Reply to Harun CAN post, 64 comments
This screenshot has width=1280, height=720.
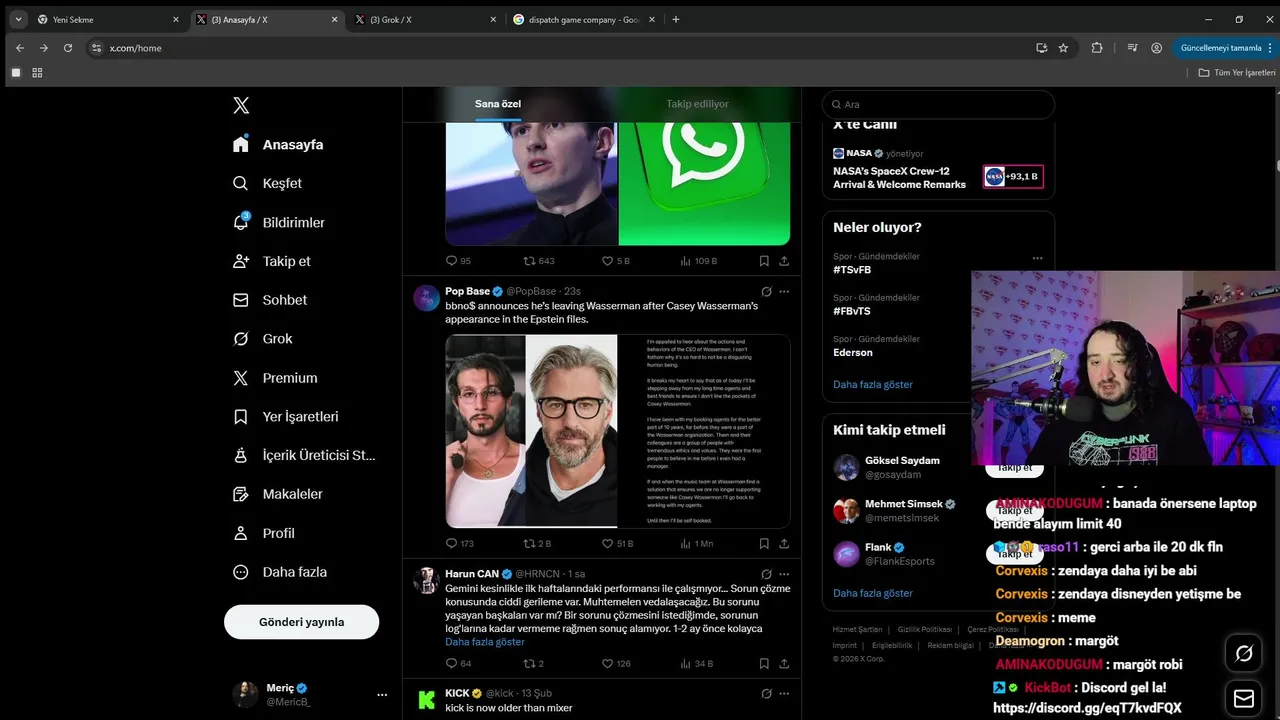tap(459, 663)
